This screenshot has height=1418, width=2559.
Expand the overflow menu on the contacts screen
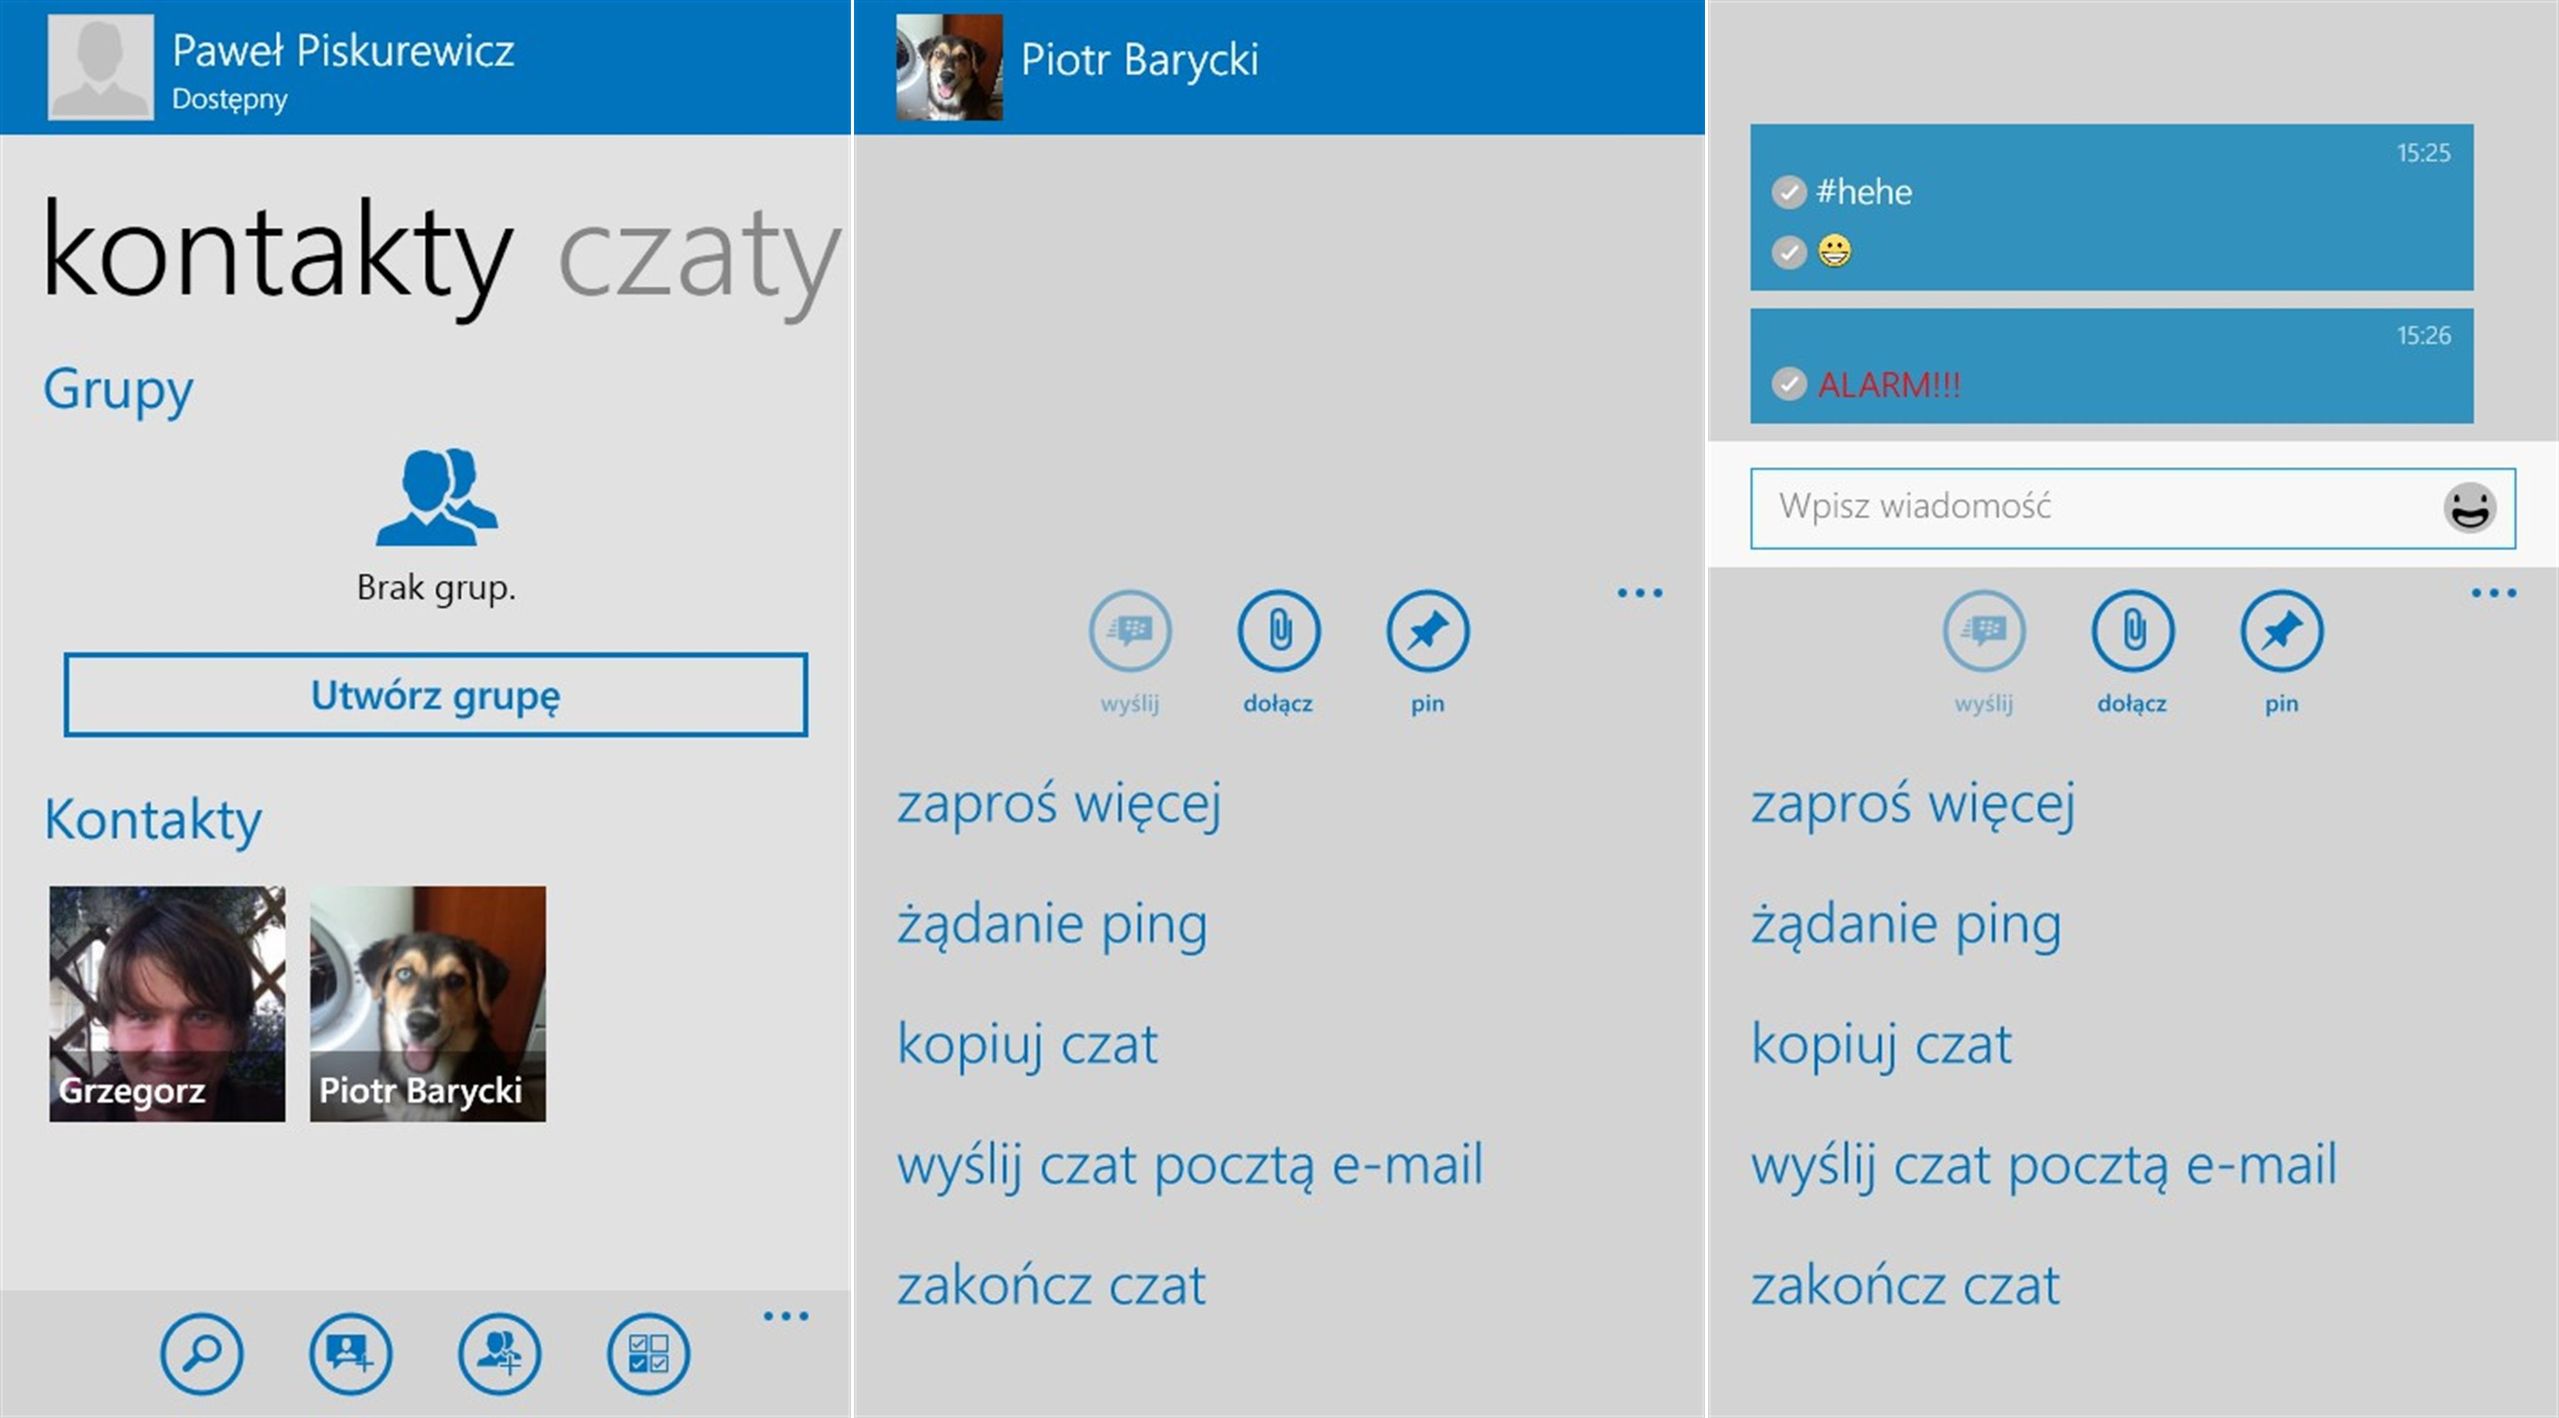coord(787,1316)
